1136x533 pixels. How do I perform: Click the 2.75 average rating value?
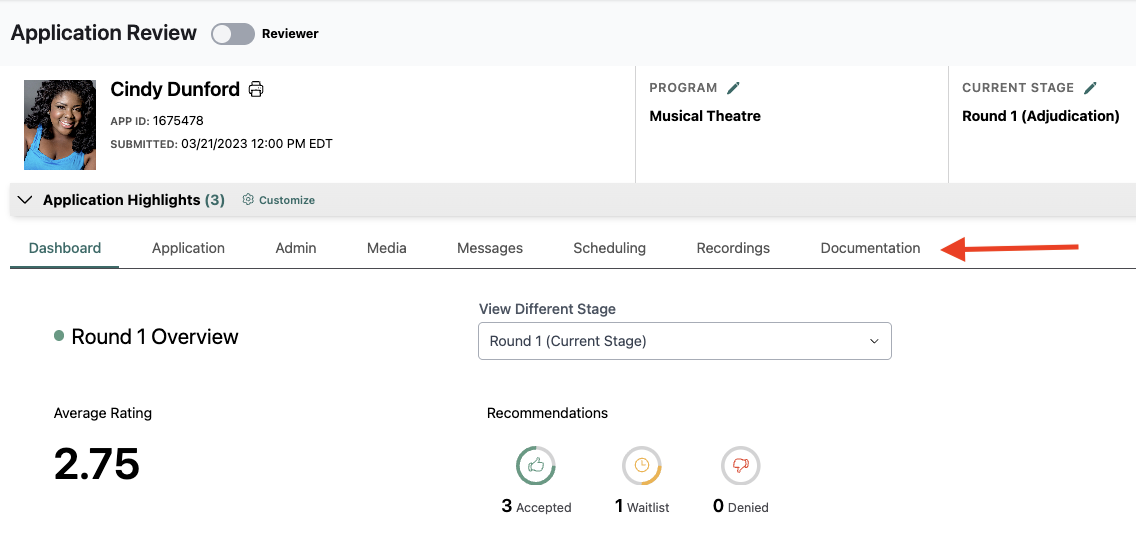pyautogui.click(x=96, y=464)
